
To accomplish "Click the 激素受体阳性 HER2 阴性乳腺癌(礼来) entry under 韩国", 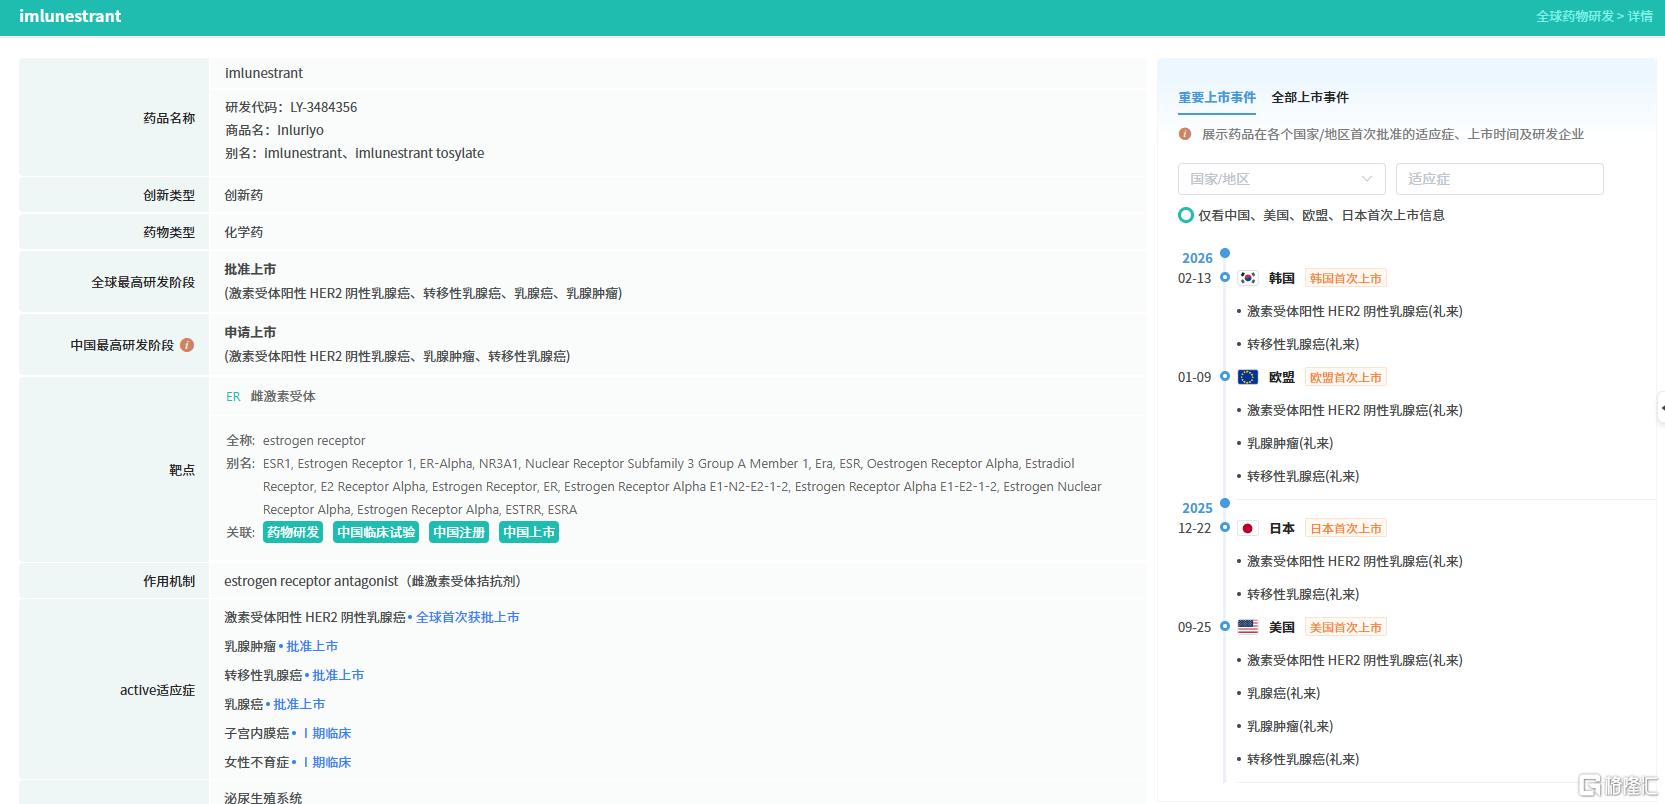I will click(x=1355, y=311).
